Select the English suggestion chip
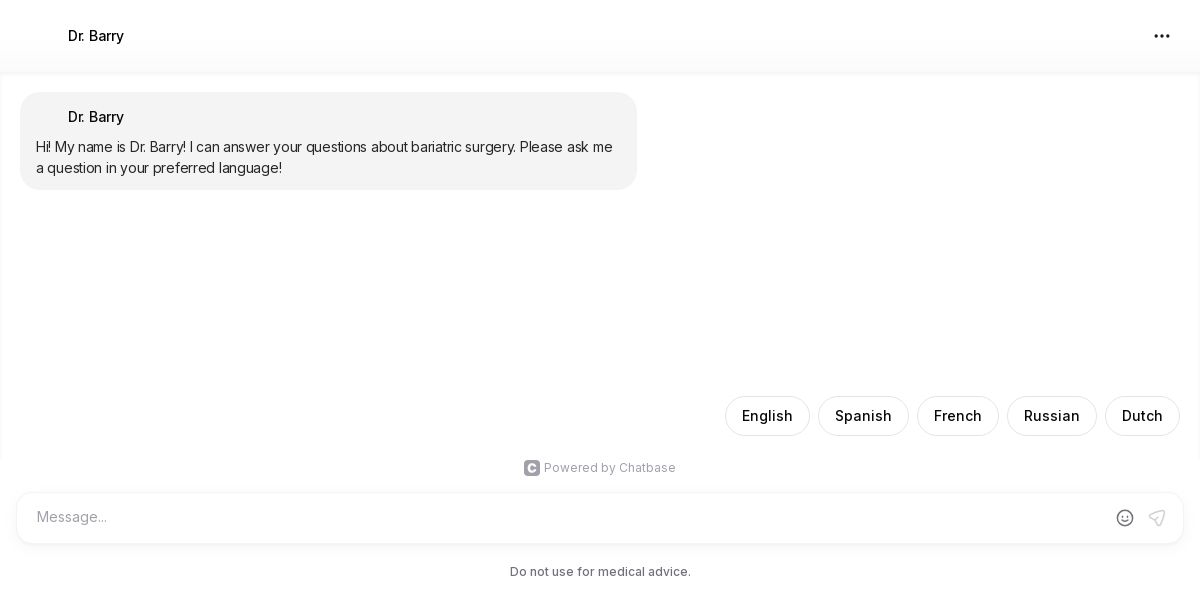Image resolution: width=1200 pixels, height=600 pixels. click(x=767, y=416)
